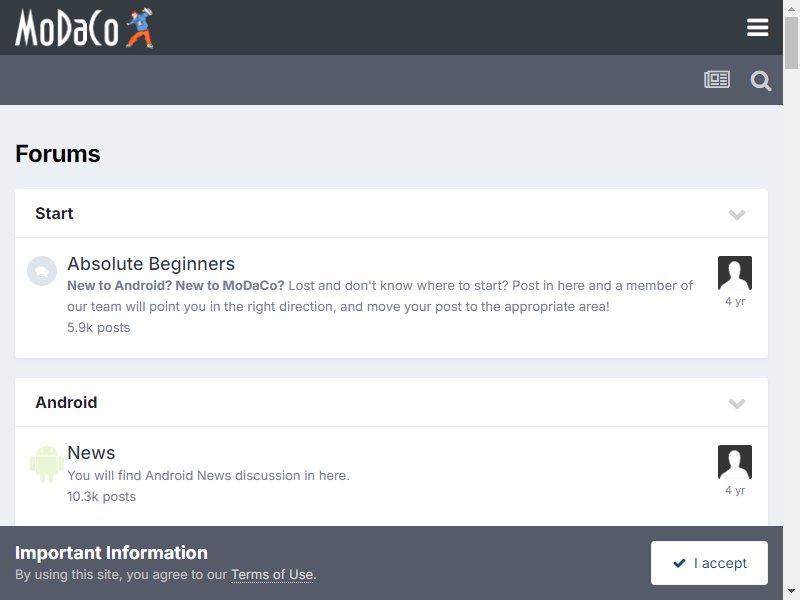The image size is (800, 600).
Task: Click 'You will find Android News discussion' description
Action: pyautogui.click(x=208, y=476)
